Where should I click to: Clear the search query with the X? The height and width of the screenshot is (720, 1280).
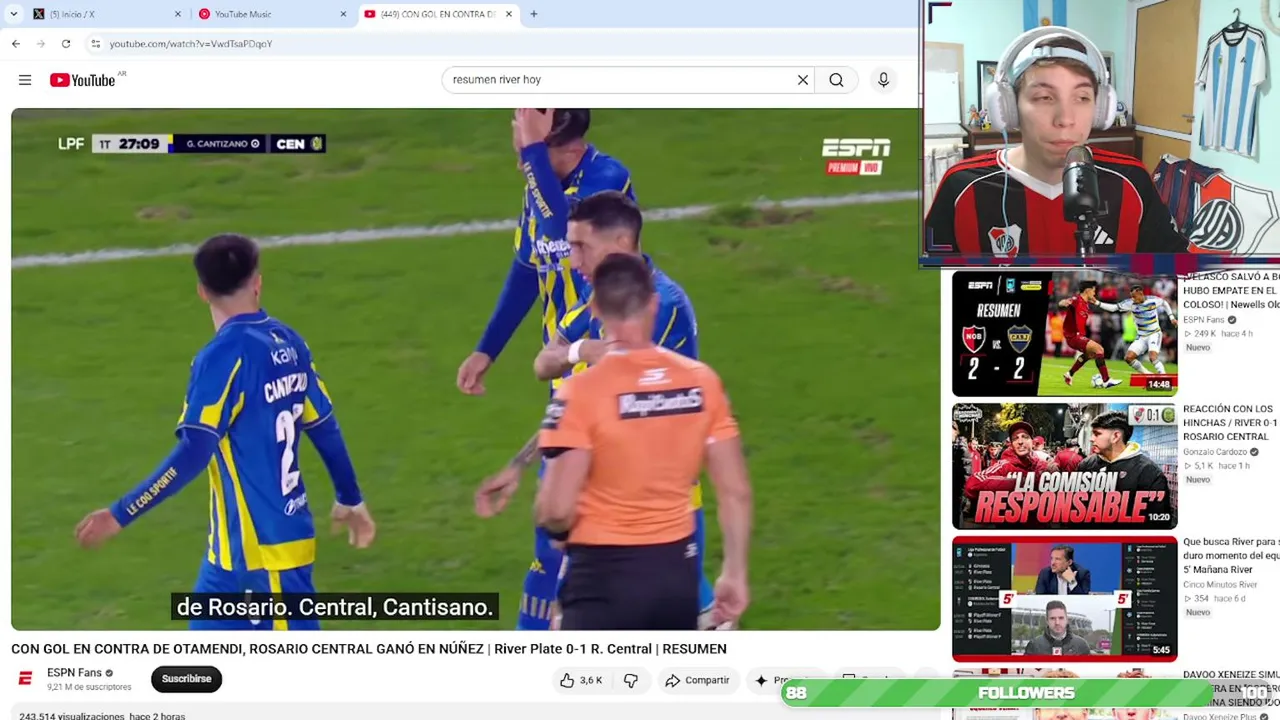pos(803,80)
